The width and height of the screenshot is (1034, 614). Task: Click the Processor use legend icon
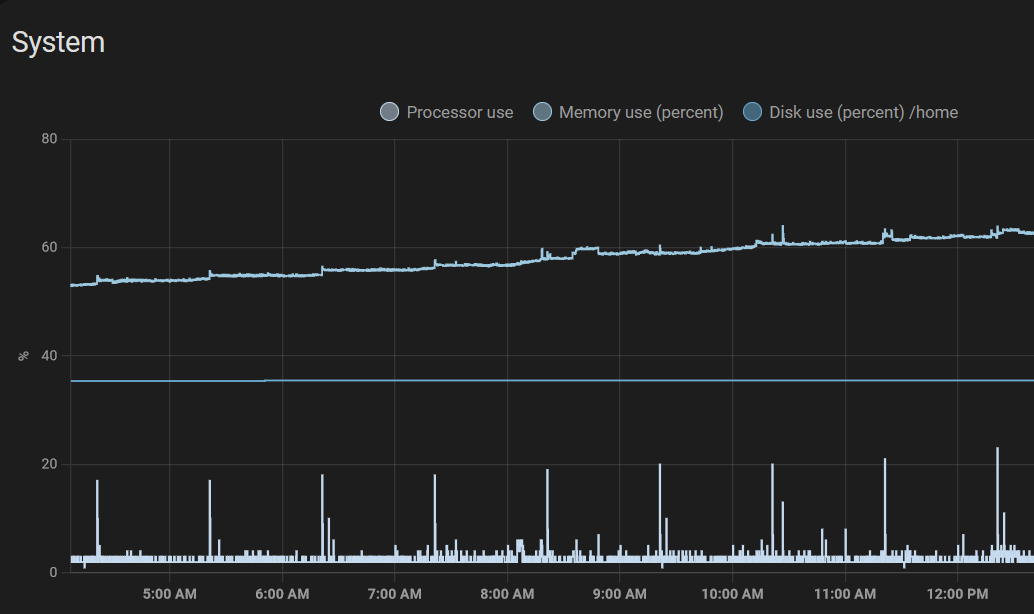tap(388, 112)
